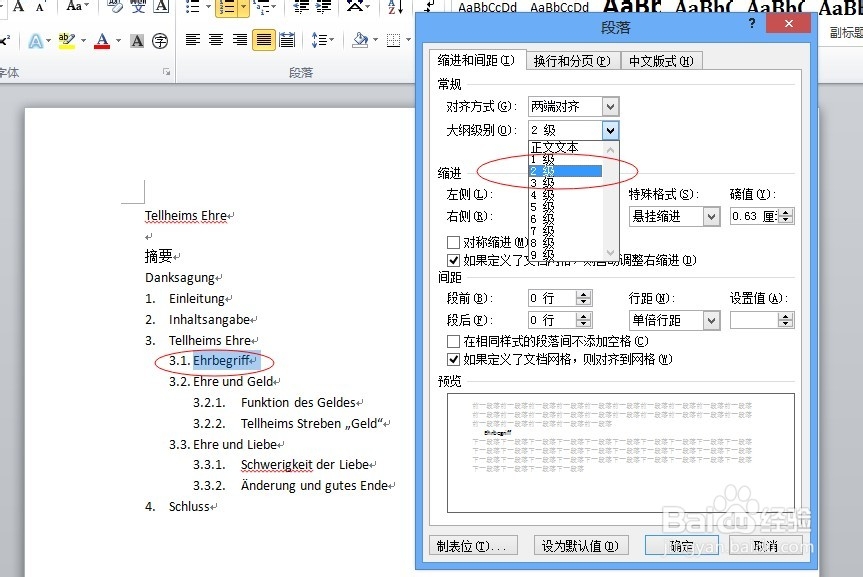Open the sort (A-Z) tool
This screenshot has width=863, height=577.
coord(394,8)
